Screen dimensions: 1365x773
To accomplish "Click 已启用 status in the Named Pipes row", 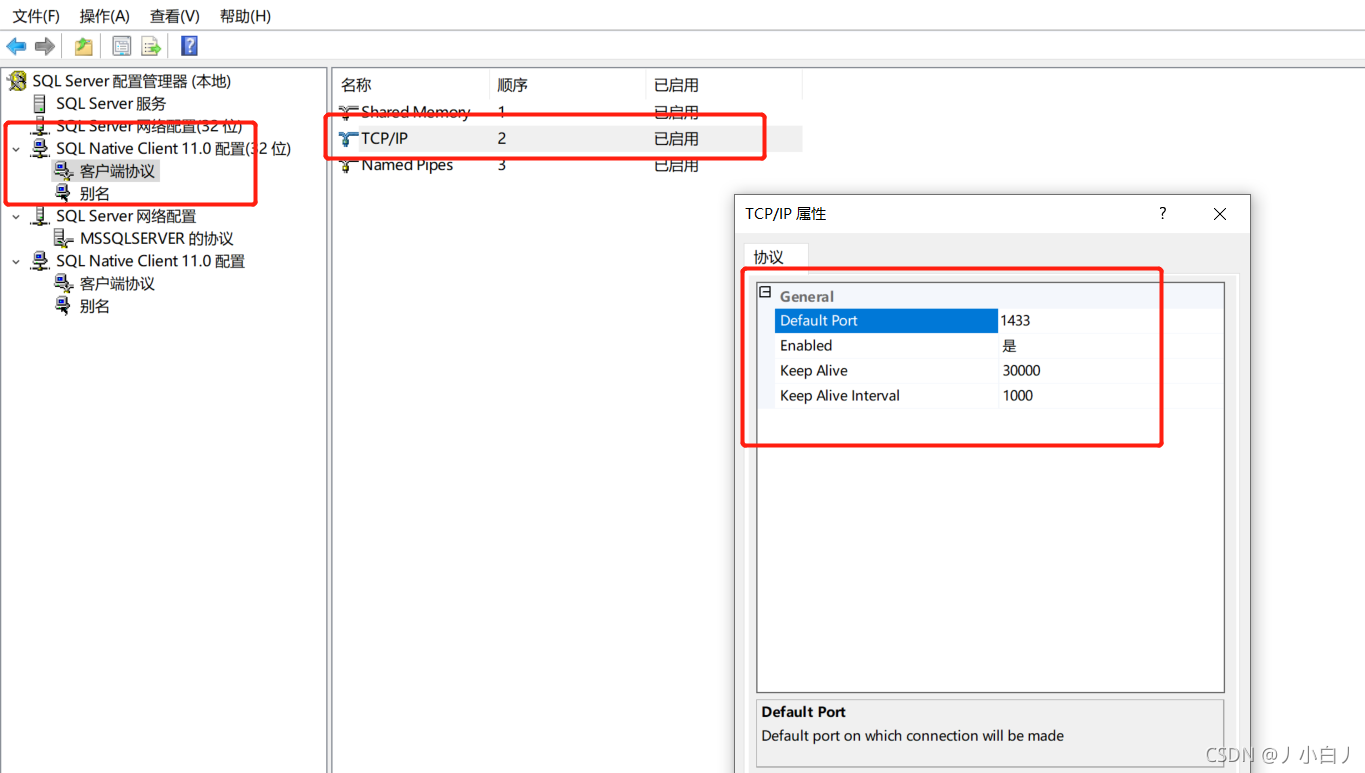I will [676, 165].
